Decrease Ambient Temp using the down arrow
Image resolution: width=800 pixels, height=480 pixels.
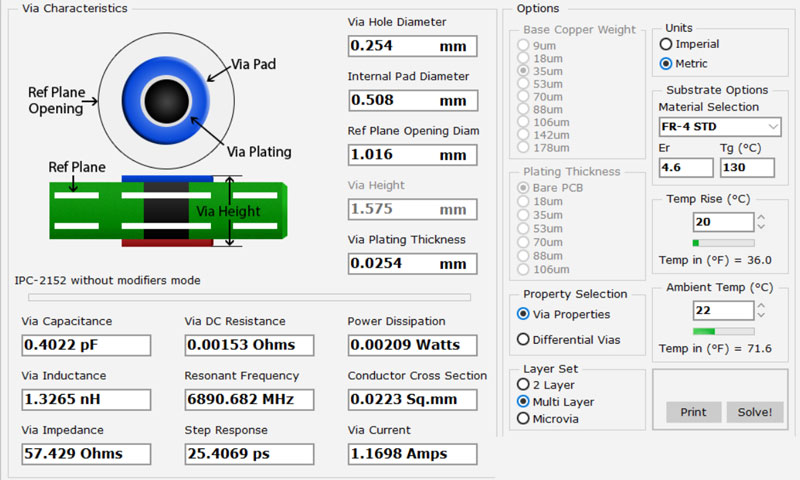pyautogui.click(x=762, y=315)
